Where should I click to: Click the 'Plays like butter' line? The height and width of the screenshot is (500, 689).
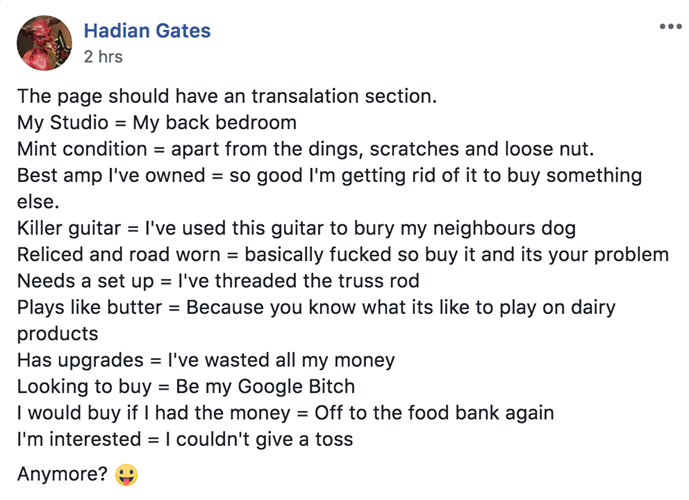coord(316,307)
